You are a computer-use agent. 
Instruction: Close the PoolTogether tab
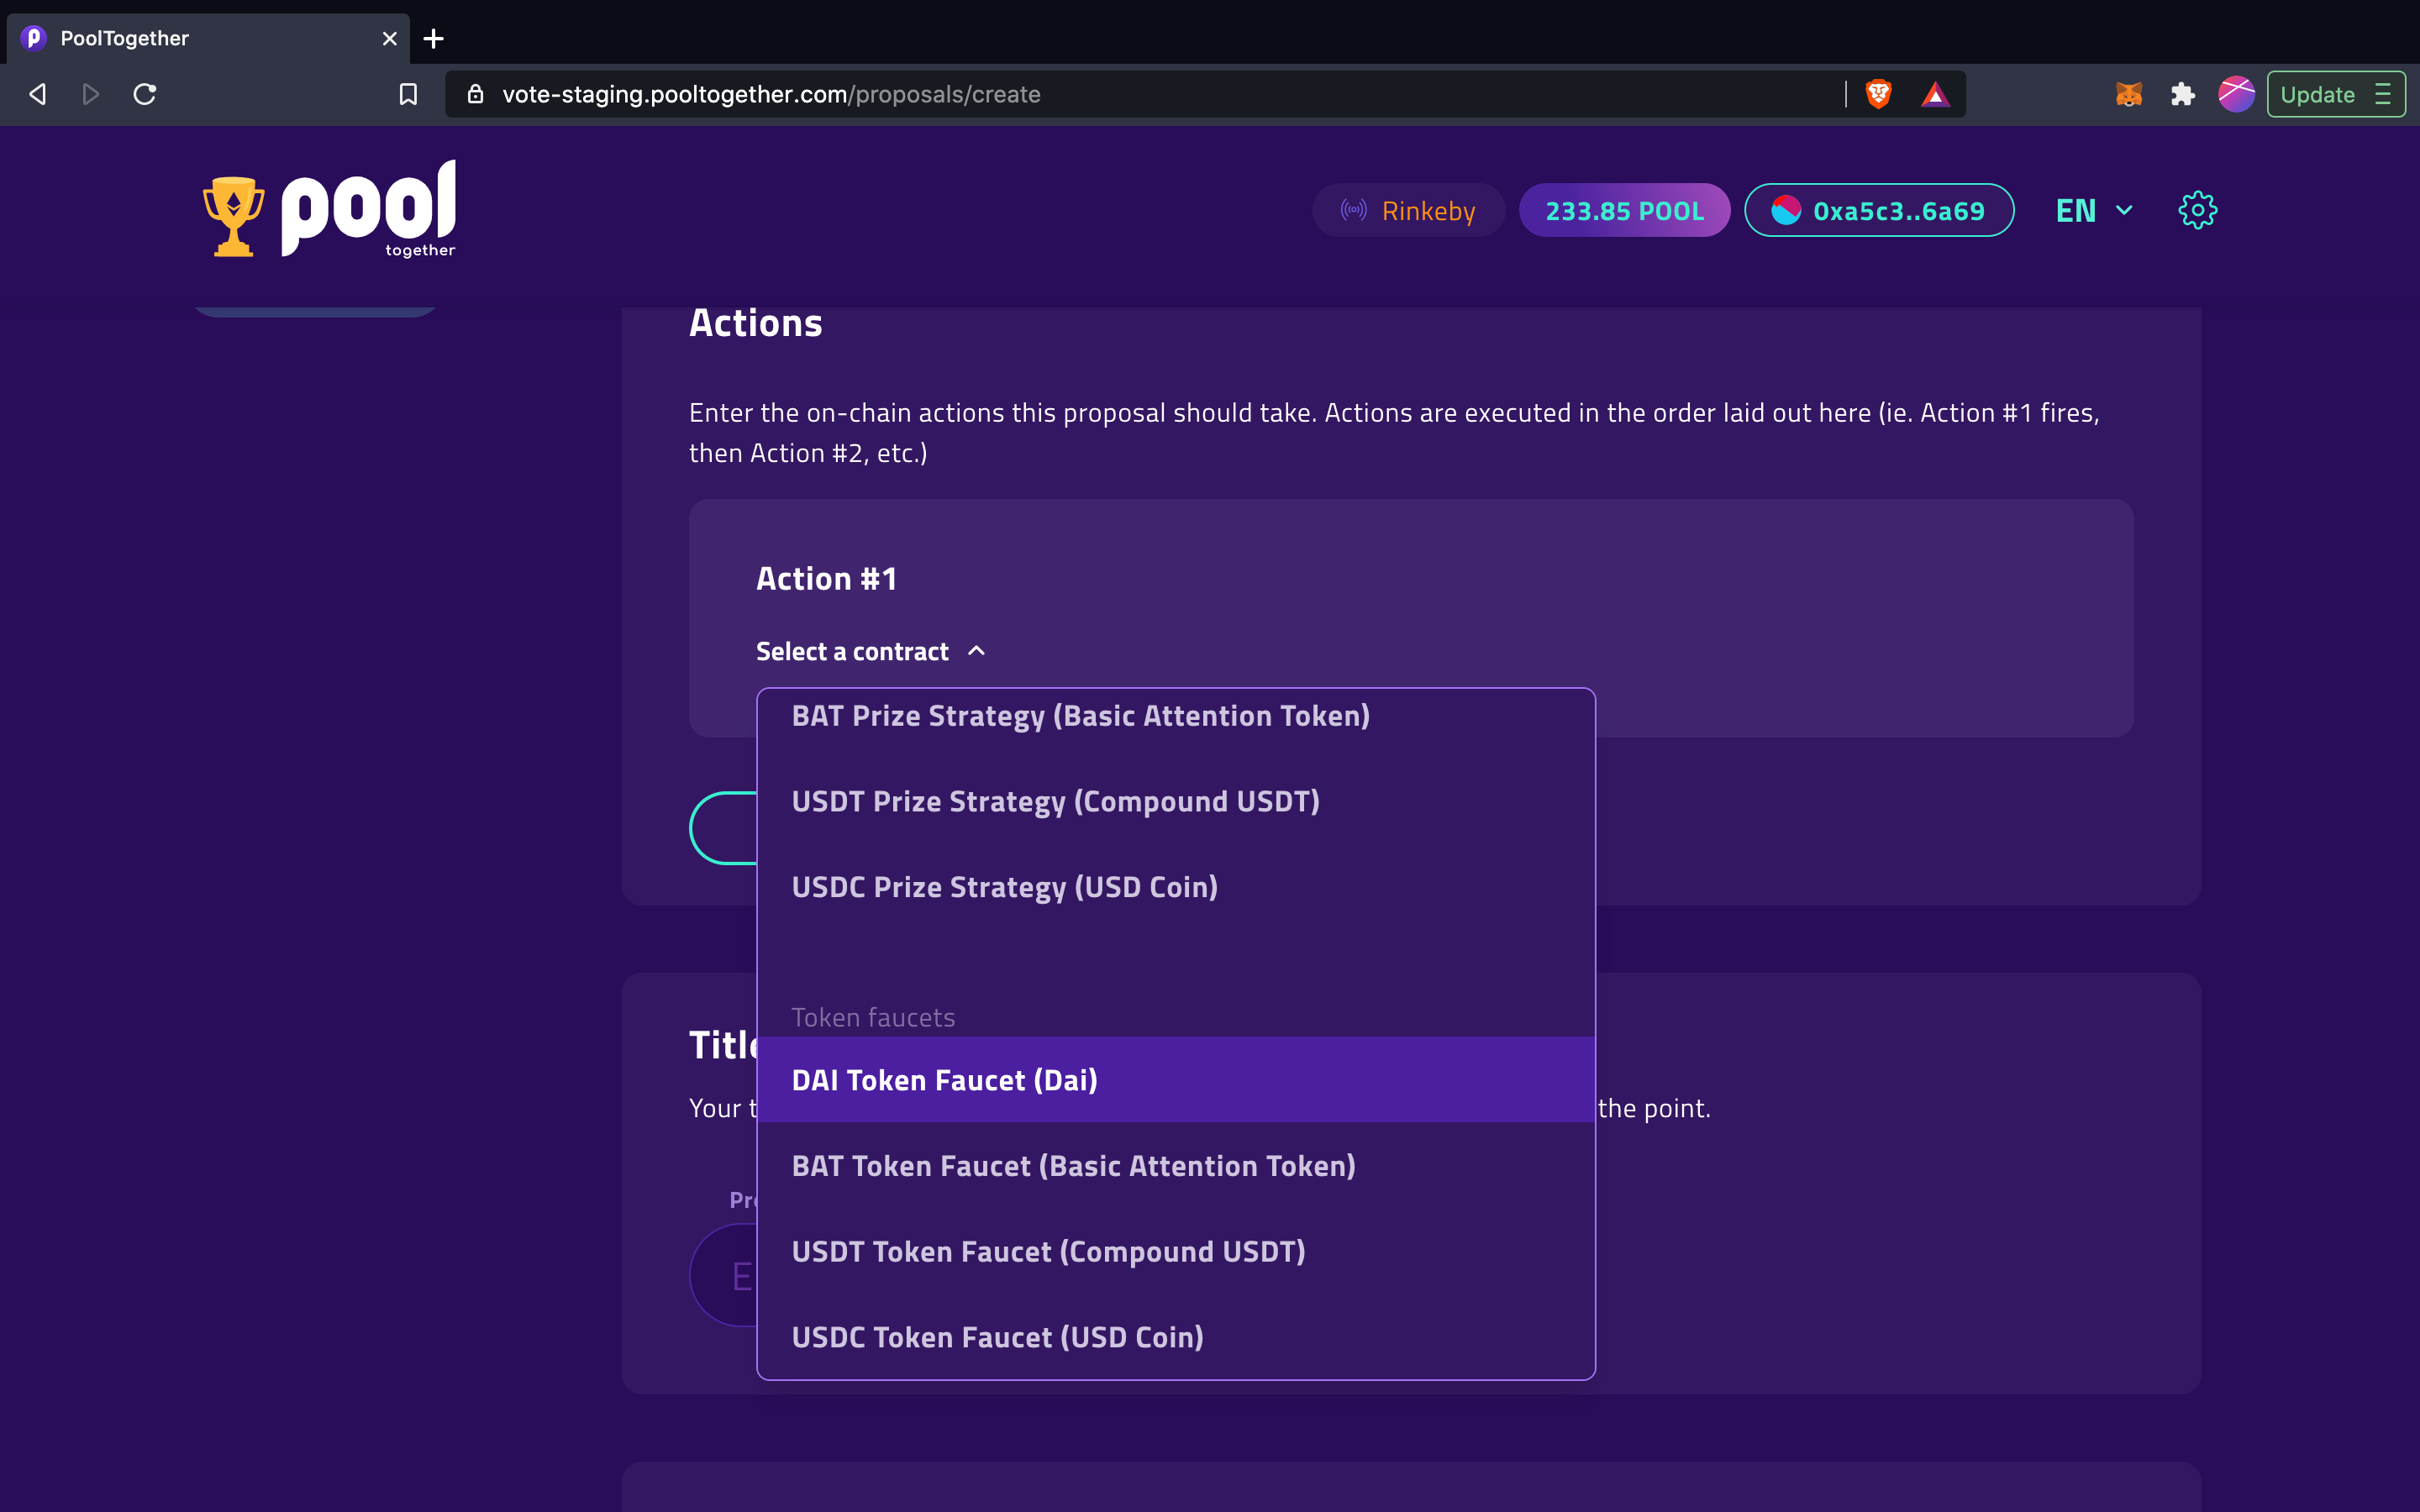coord(389,39)
